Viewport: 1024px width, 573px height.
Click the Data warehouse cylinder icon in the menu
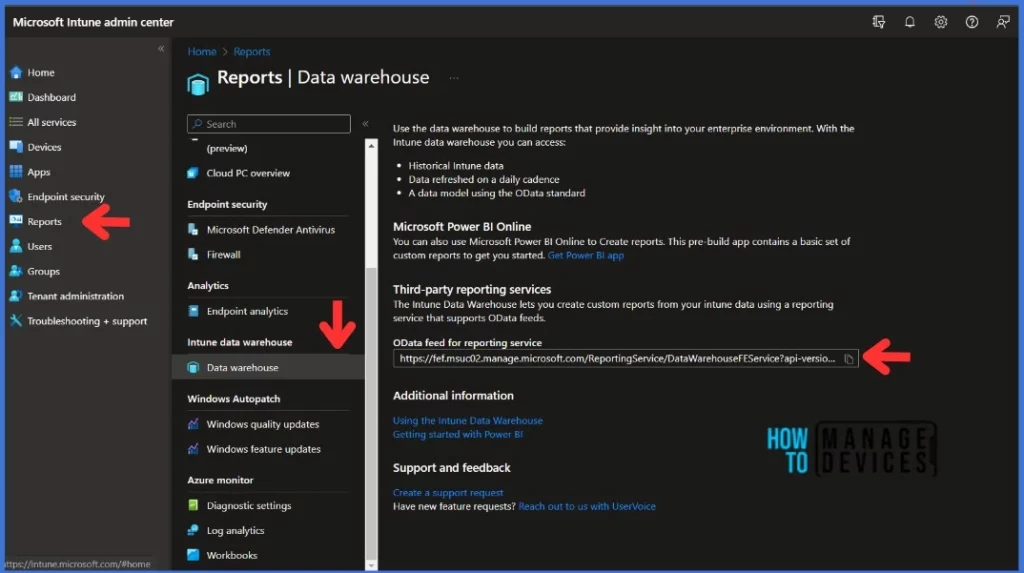pyautogui.click(x=193, y=368)
